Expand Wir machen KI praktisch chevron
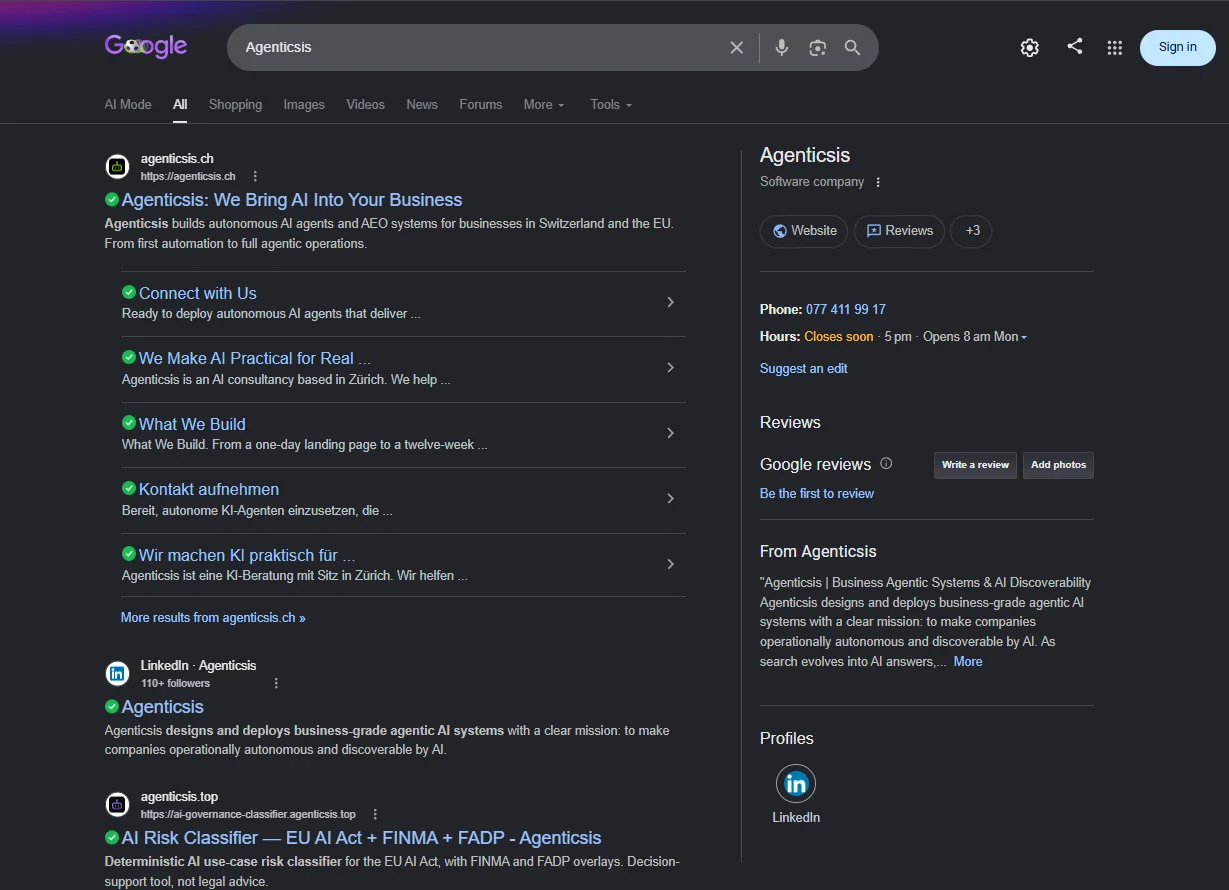 [x=670, y=564]
